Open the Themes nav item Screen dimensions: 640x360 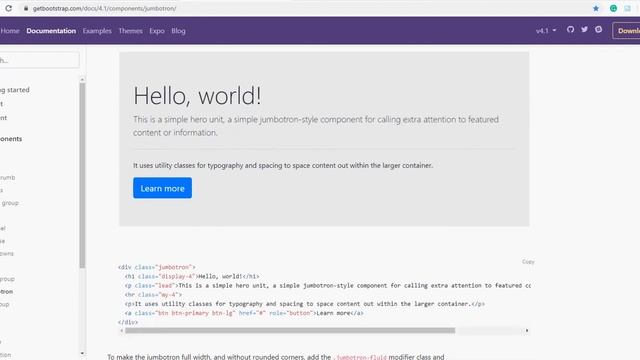tap(131, 31)
